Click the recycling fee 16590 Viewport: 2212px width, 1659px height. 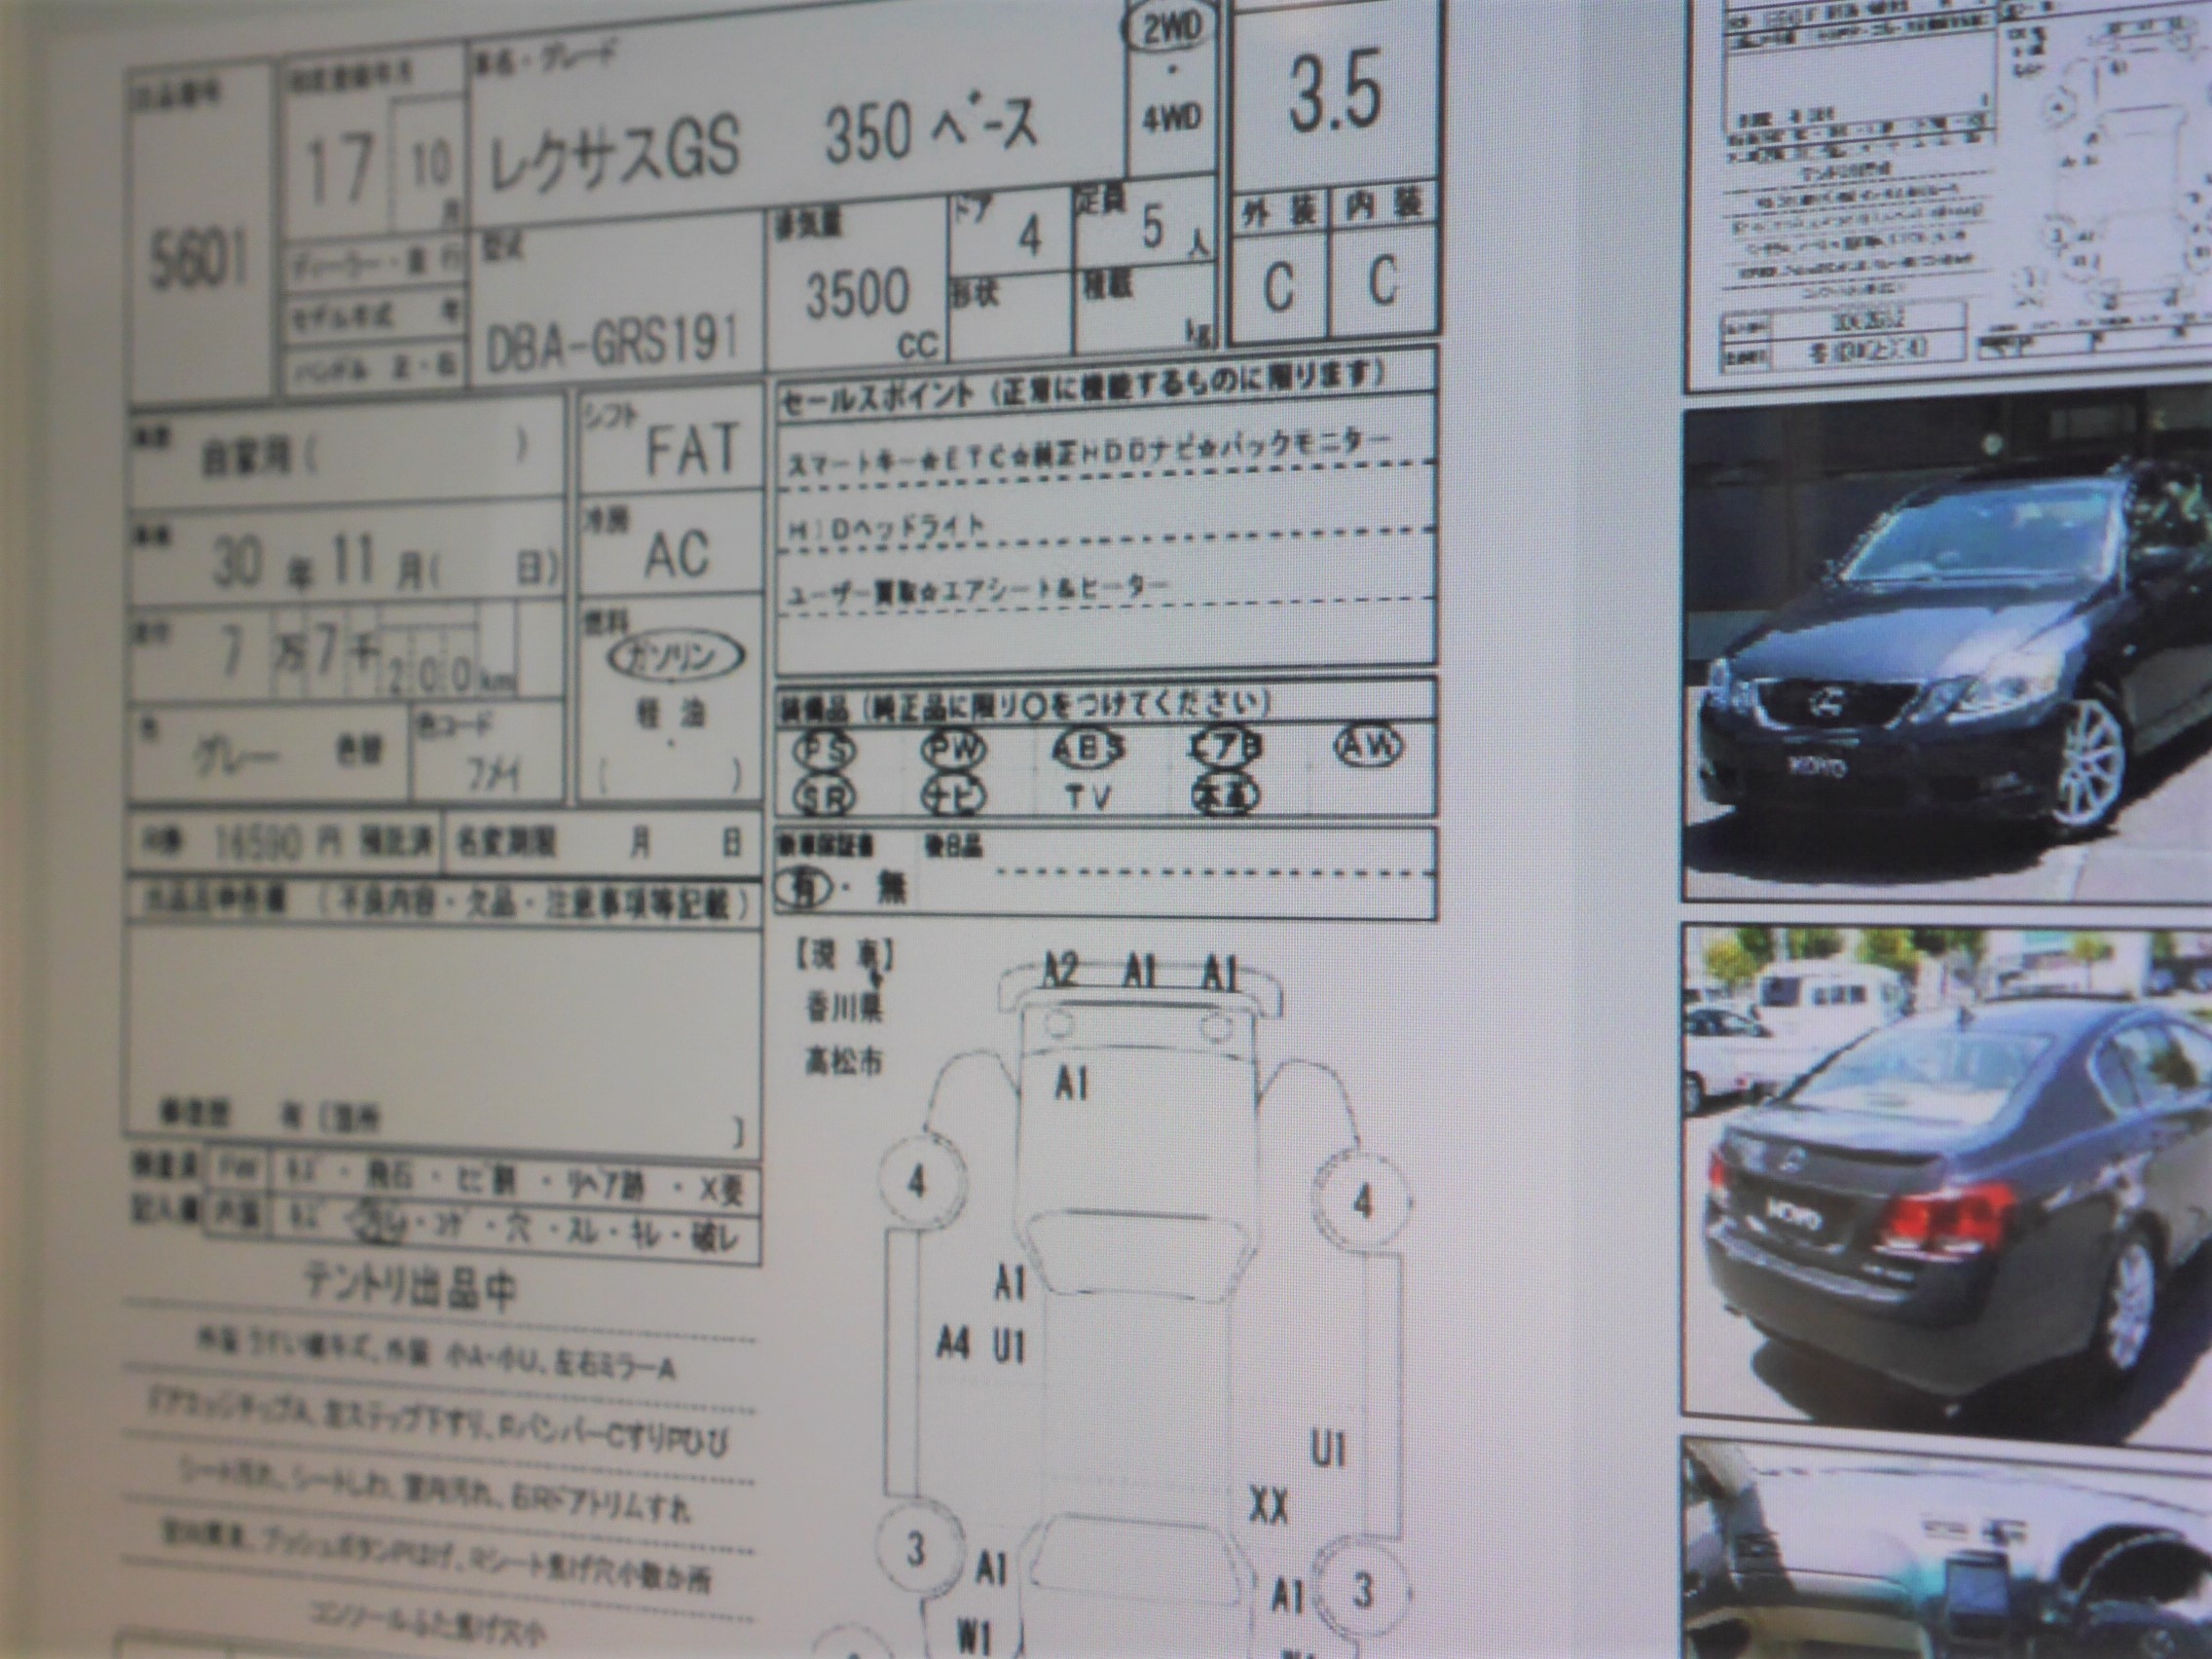coord(258,845)
